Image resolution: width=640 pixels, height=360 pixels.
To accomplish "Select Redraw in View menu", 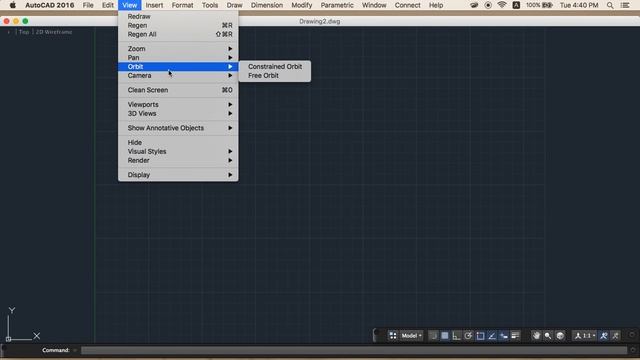I will 178,16.
